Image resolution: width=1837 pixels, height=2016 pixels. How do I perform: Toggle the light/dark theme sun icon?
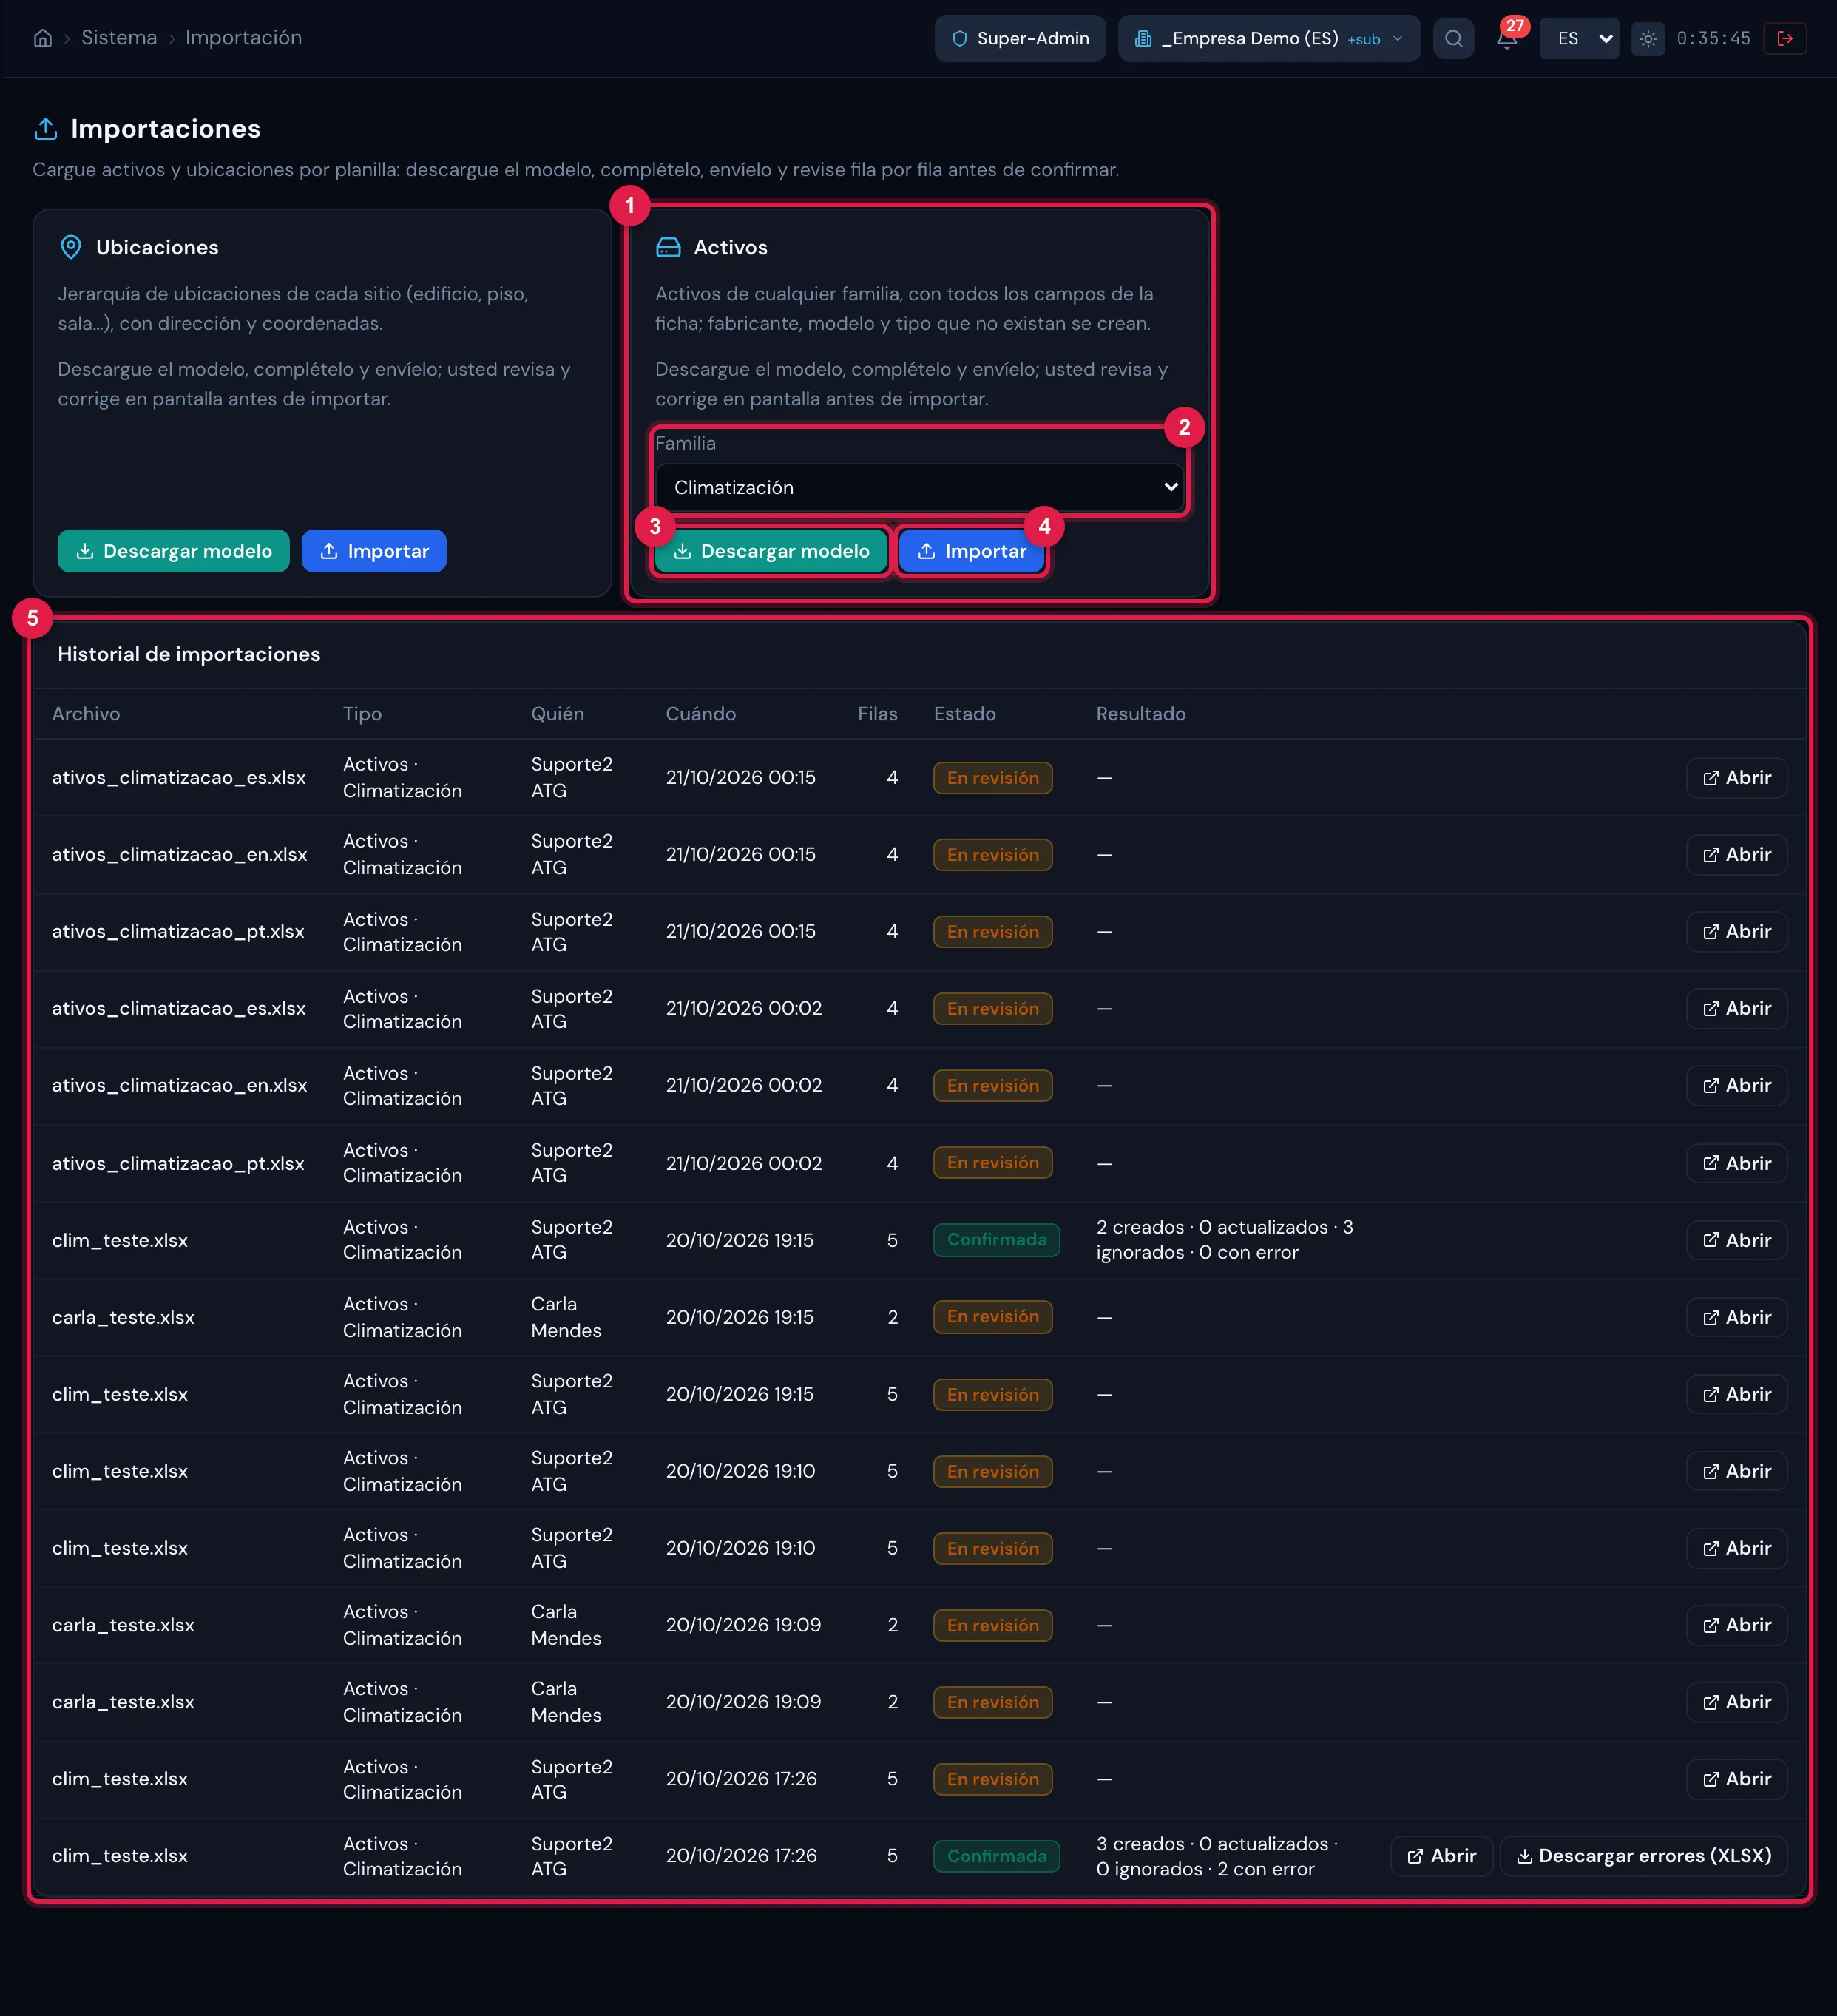(1648, 39)
